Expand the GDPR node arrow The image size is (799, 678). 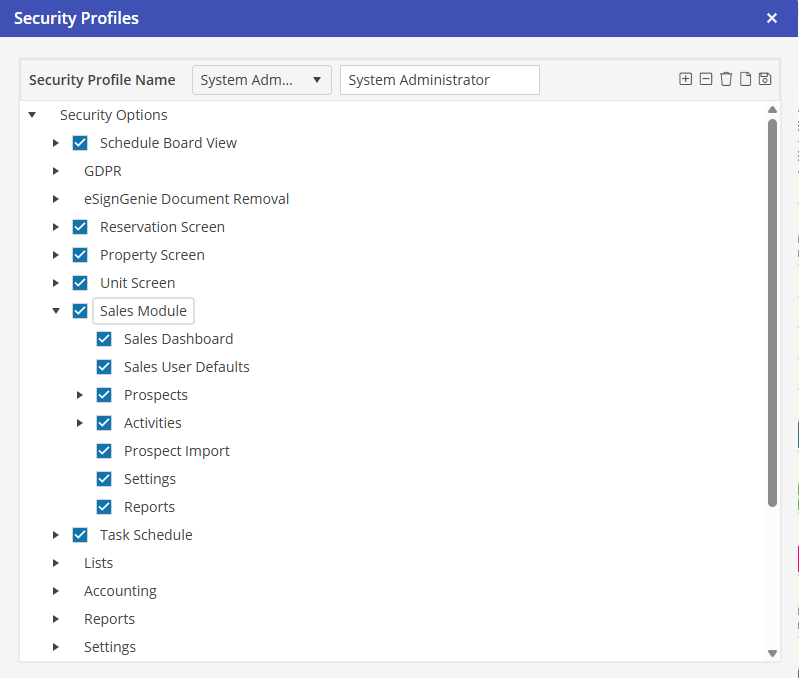pos(56,171)
